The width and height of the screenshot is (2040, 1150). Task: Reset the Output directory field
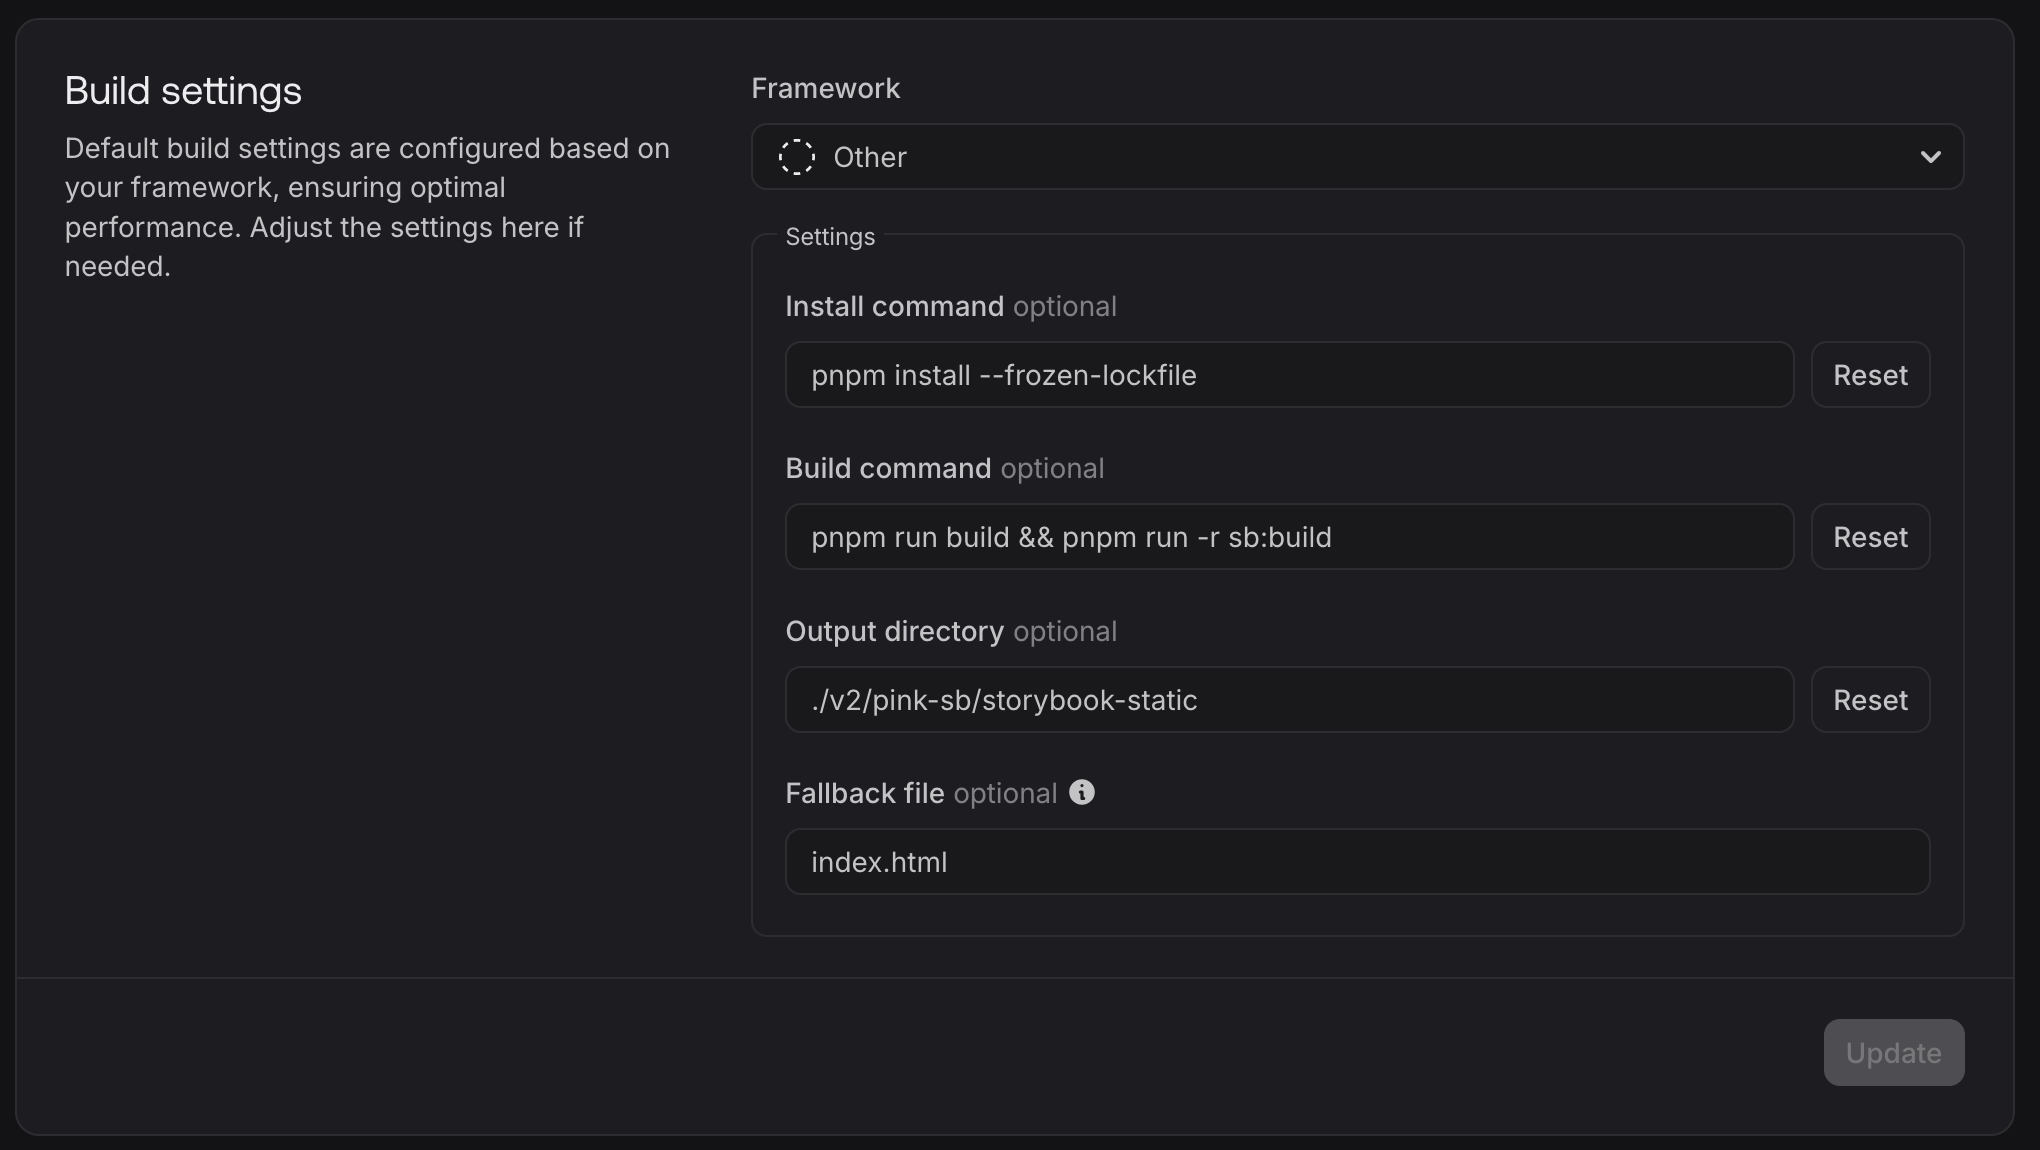(1870, 699)
